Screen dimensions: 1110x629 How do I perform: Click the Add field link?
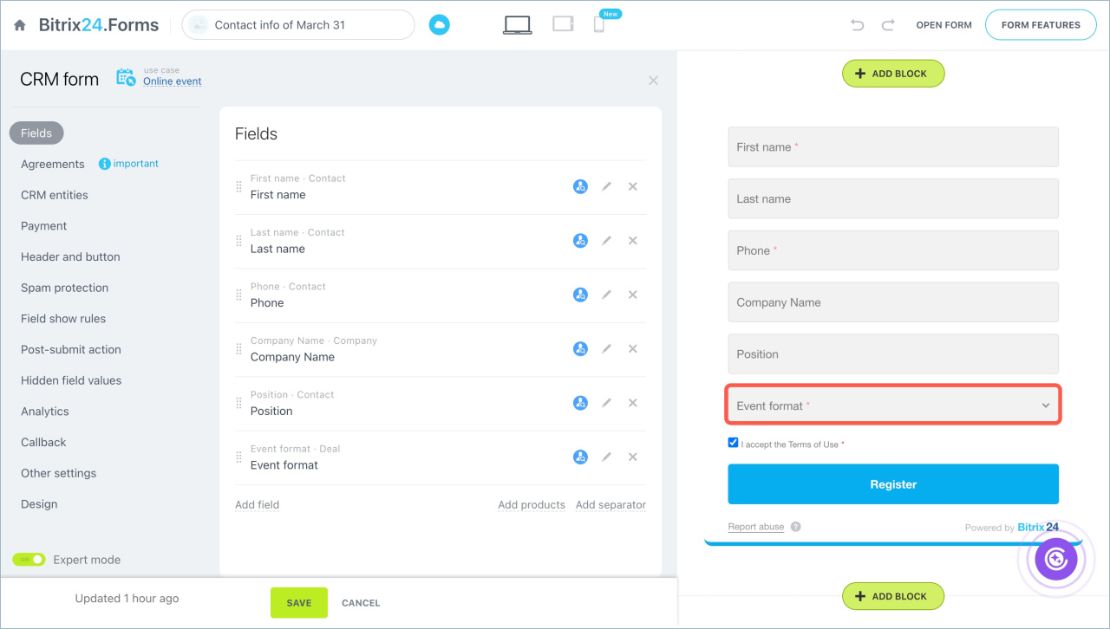tap(257, 504)
